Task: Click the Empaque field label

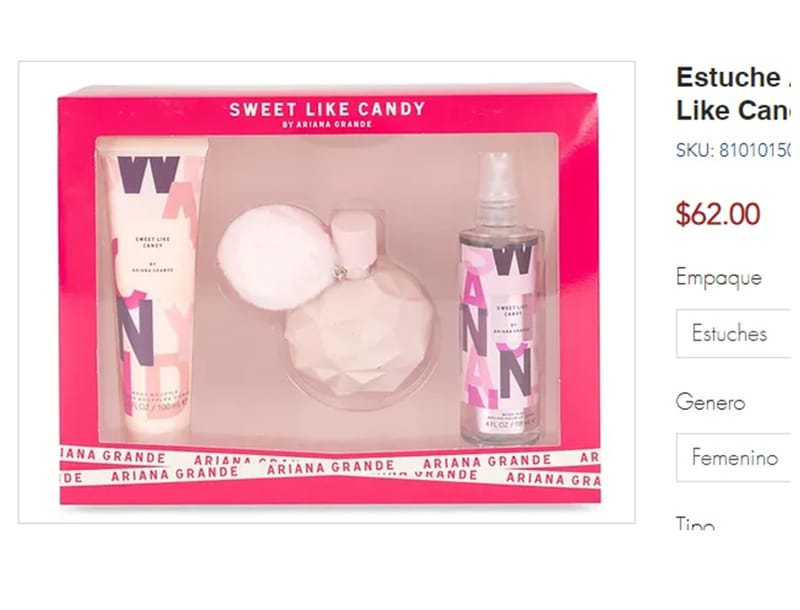Action: (718, 278)
